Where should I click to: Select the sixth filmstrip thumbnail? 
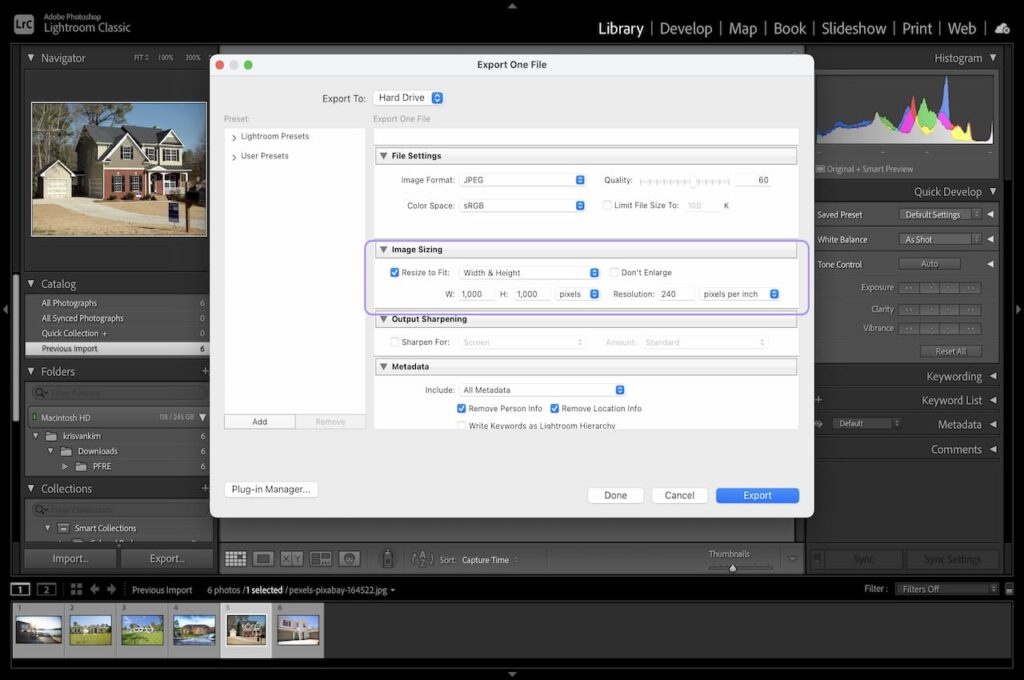[297, 630]
